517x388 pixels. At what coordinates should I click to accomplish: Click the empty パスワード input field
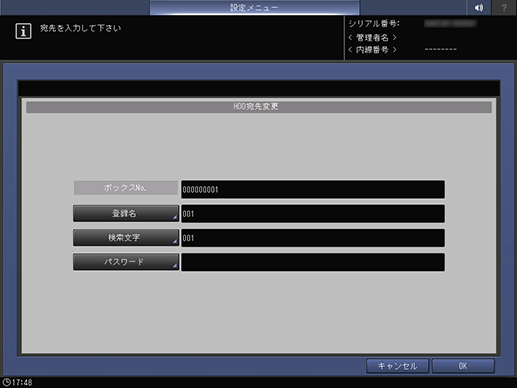click(313, 262)
